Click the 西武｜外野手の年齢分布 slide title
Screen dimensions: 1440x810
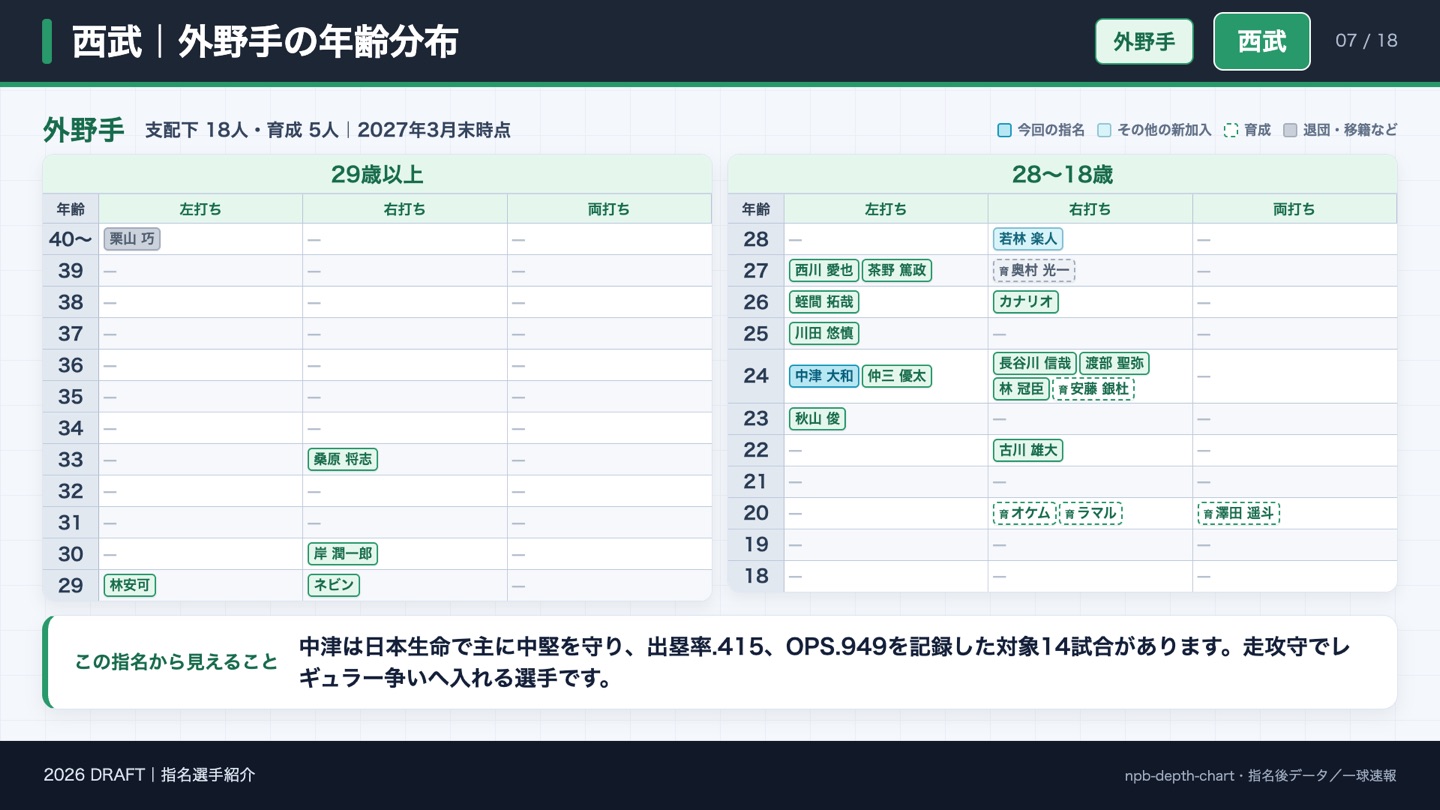[265, 42]
